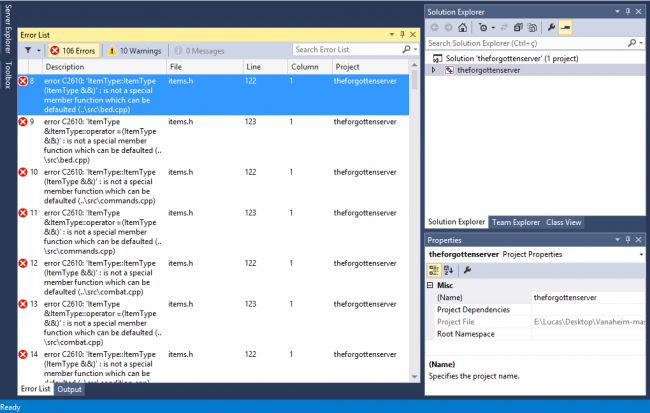Toggle Alphabetical sort in Properties panel

[449, 270]
